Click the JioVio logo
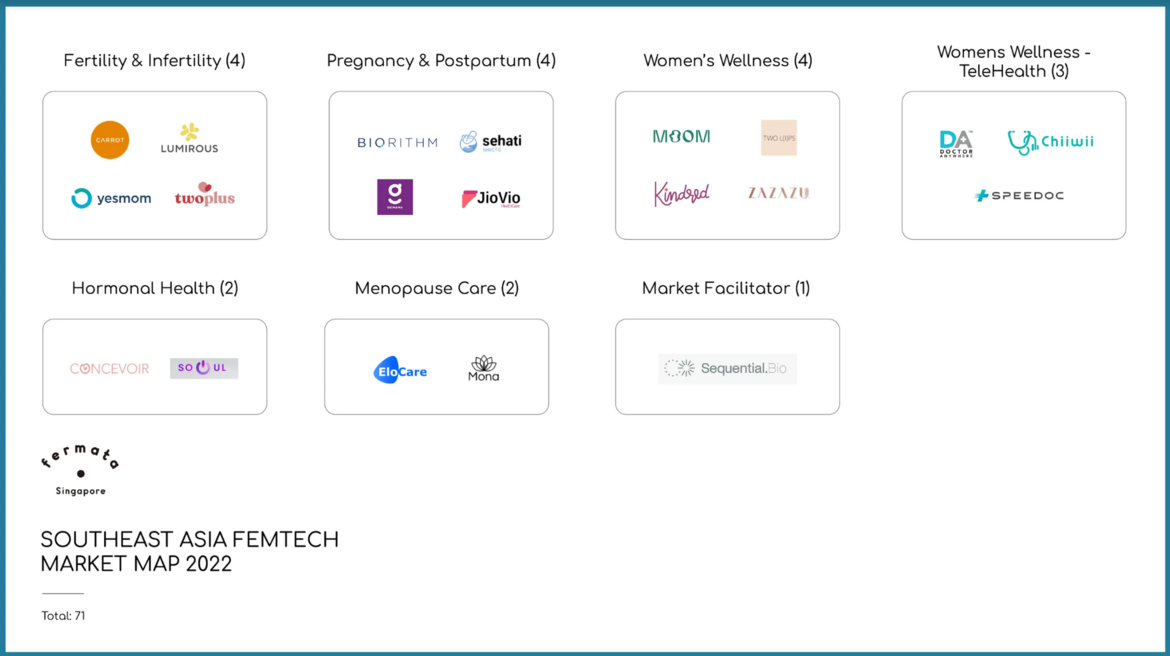Viewport: 1170px width, 656px height. point(490,198)
